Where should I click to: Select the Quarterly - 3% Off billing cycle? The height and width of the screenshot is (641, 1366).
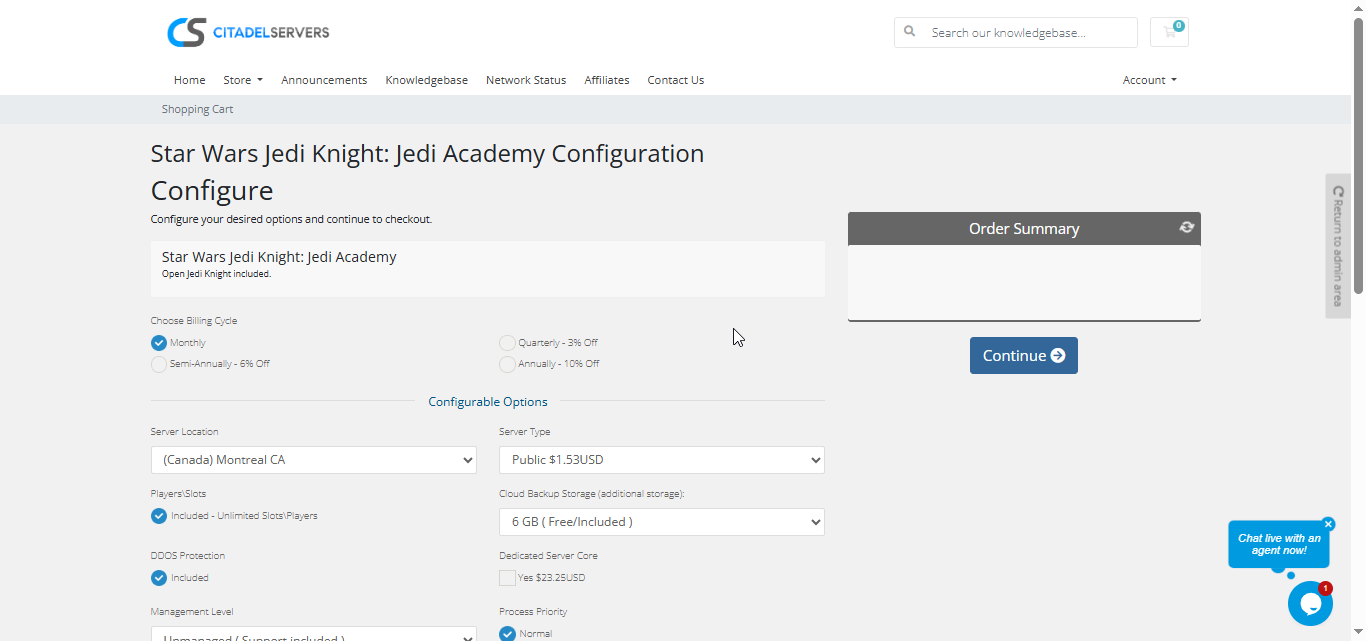(508, 343)
